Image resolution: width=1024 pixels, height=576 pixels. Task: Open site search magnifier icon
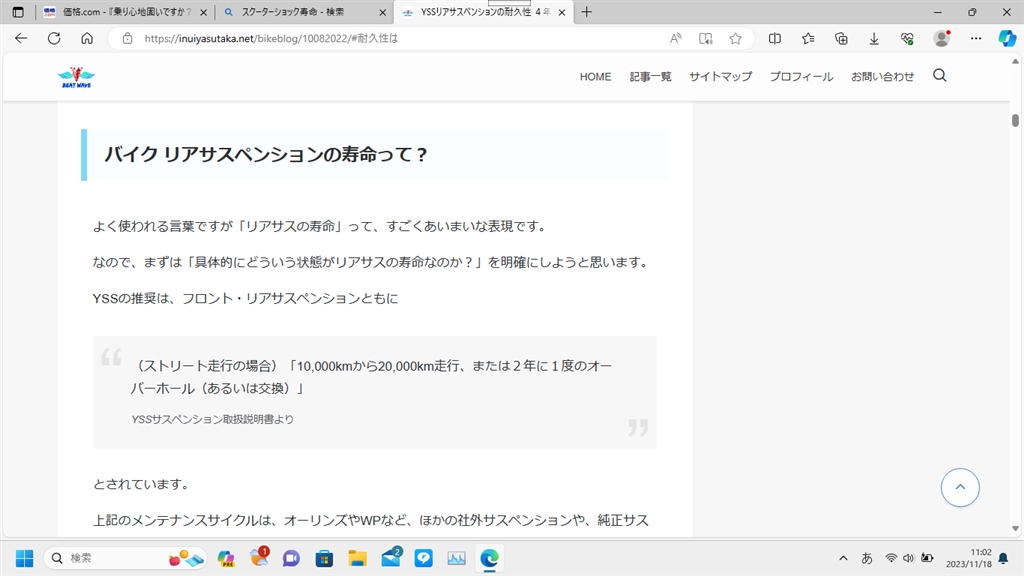[x=940, y=76]
